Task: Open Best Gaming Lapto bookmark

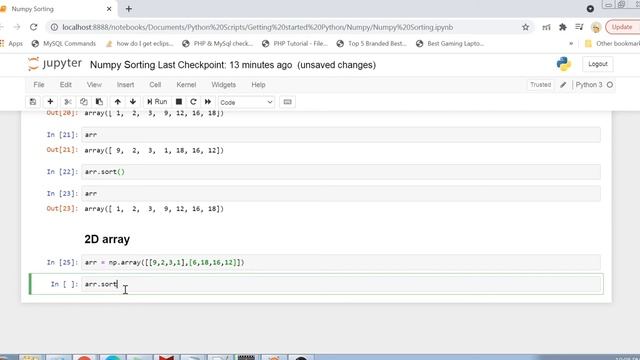Action: point(450,43)
